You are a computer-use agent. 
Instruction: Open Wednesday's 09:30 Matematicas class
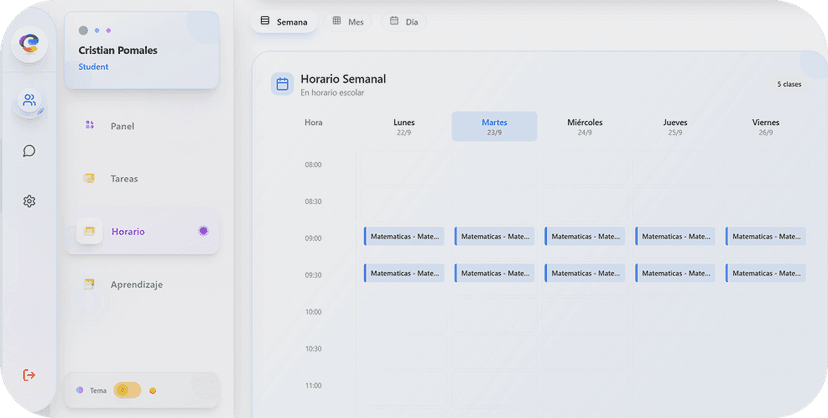coord(585,273)
